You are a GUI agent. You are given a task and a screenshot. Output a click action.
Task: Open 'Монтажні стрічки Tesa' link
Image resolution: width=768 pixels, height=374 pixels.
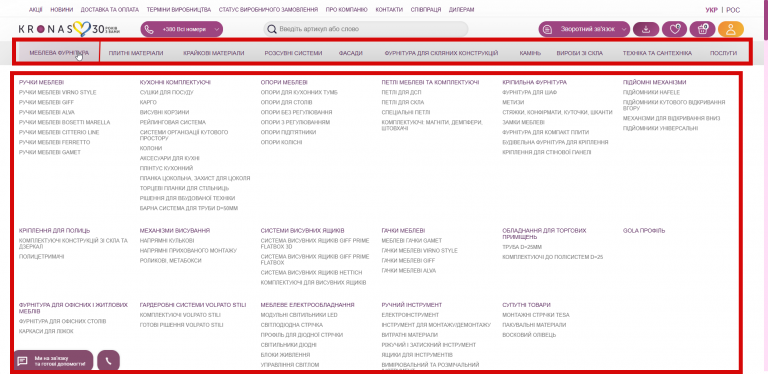click(x=536, y=315)
